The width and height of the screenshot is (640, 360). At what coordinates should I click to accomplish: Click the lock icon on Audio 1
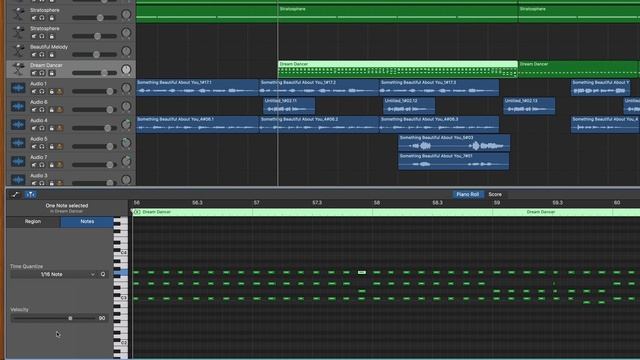pyautogui.click(x=52, y=91)
